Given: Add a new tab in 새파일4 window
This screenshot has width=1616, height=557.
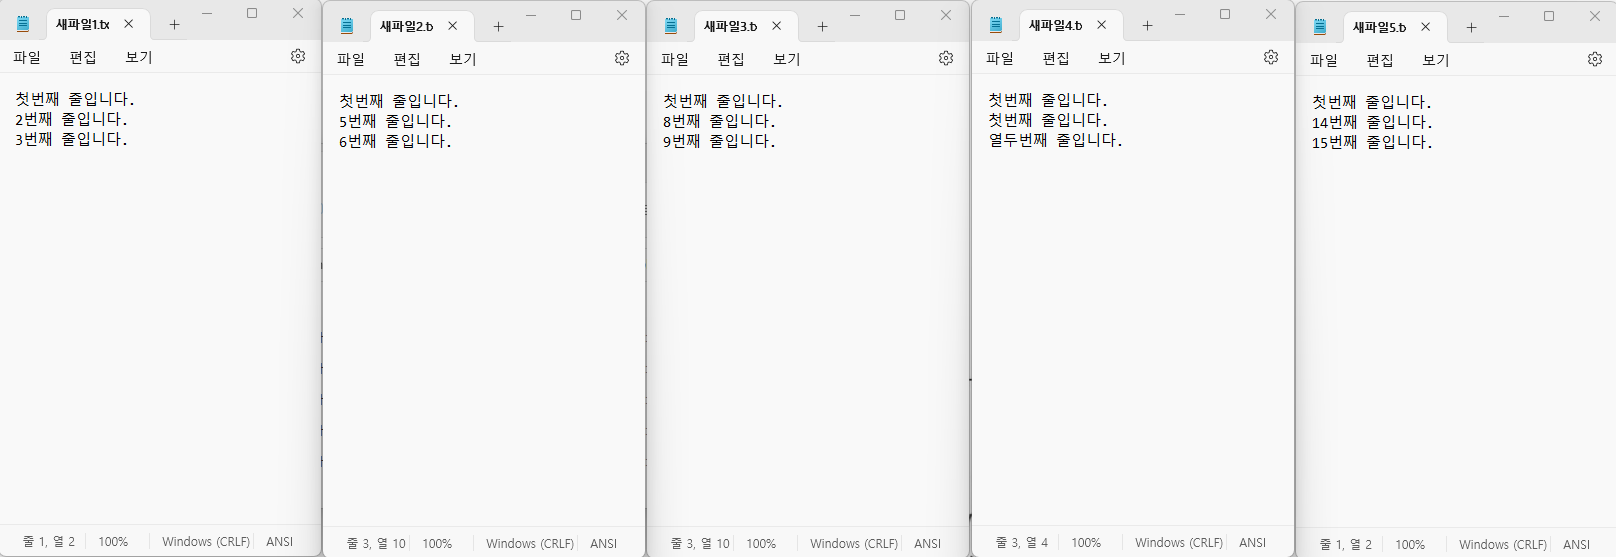Looking at the screenshot, I should click(1147, 25).
